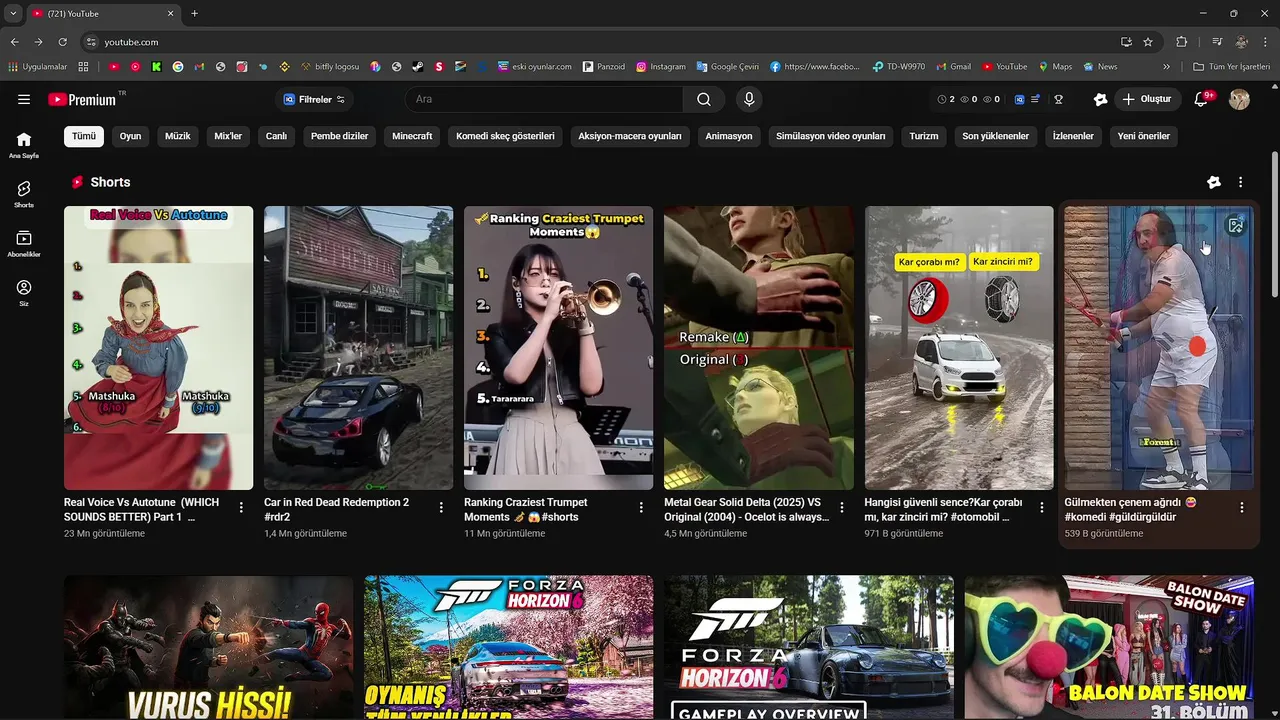
Task: Start voice search with microphone
Action: click(749, 99)
